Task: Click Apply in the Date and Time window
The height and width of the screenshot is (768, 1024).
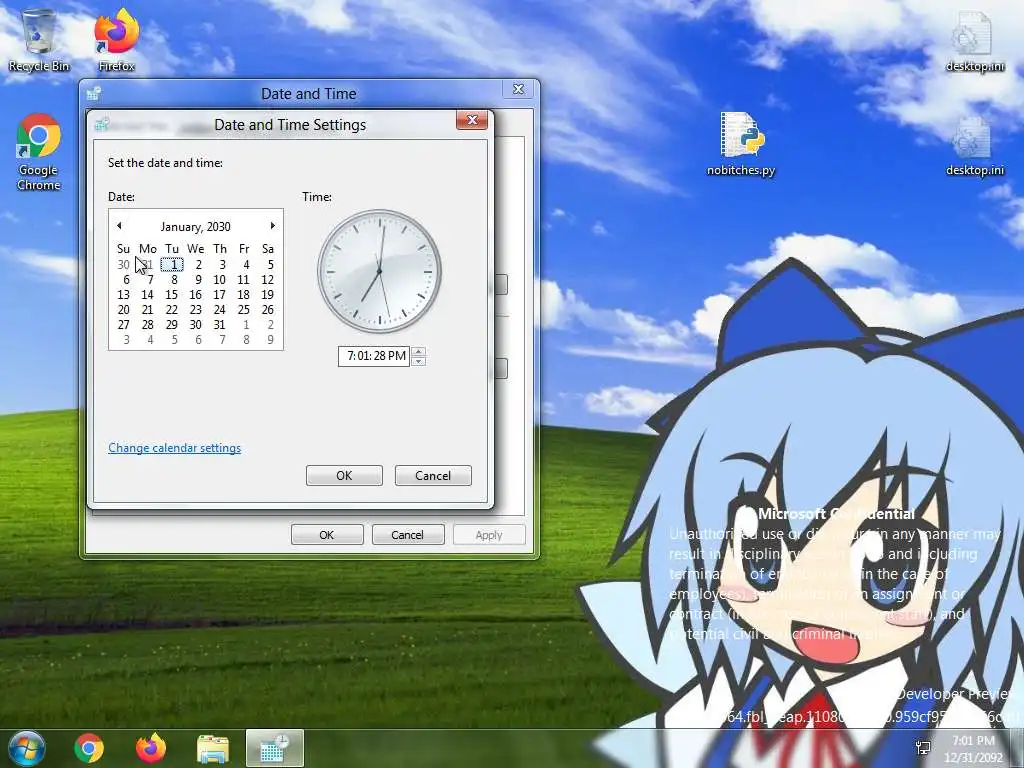Action: pyautogui.click(x=489, y=535)
